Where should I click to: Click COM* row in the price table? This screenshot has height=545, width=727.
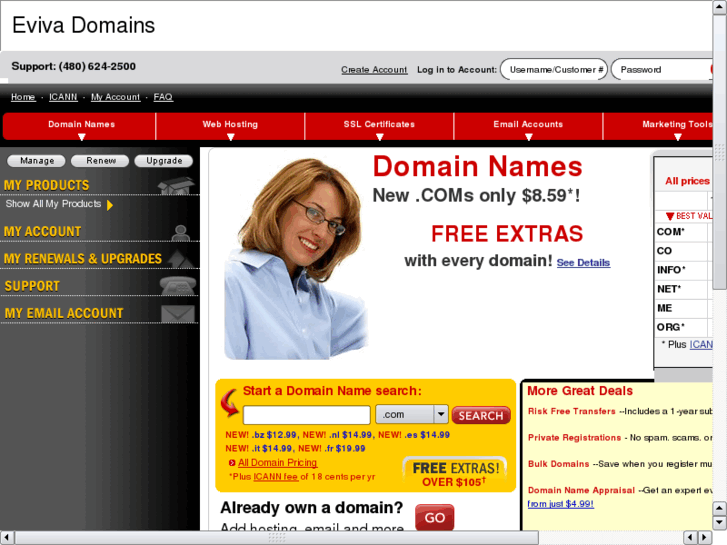pos(684,232)
